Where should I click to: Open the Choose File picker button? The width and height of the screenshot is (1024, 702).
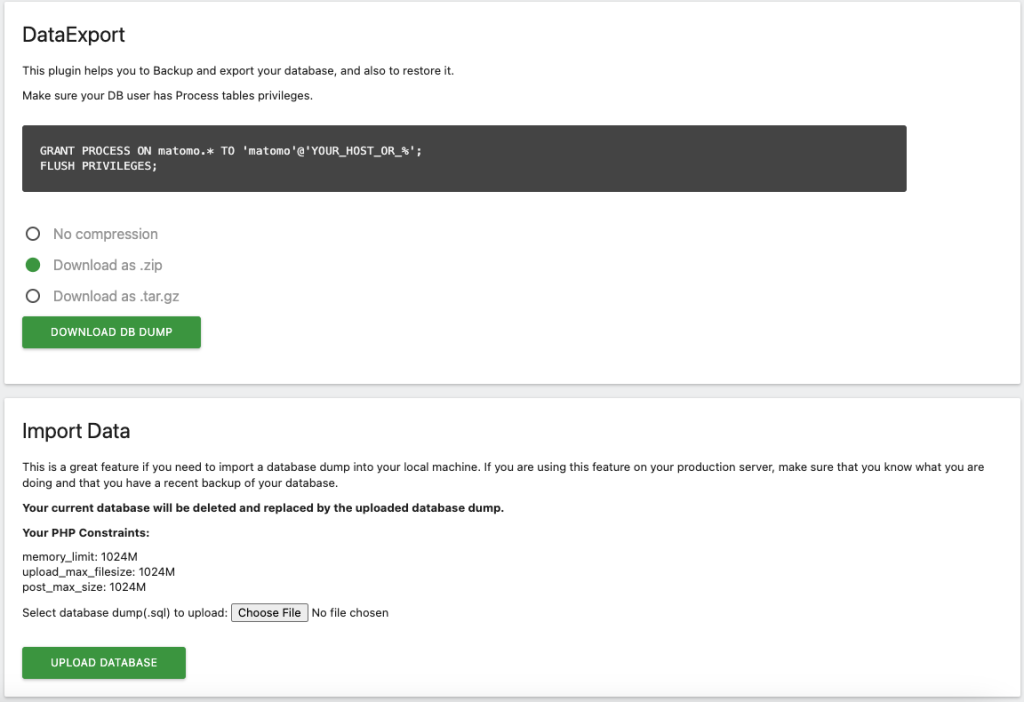269,613
